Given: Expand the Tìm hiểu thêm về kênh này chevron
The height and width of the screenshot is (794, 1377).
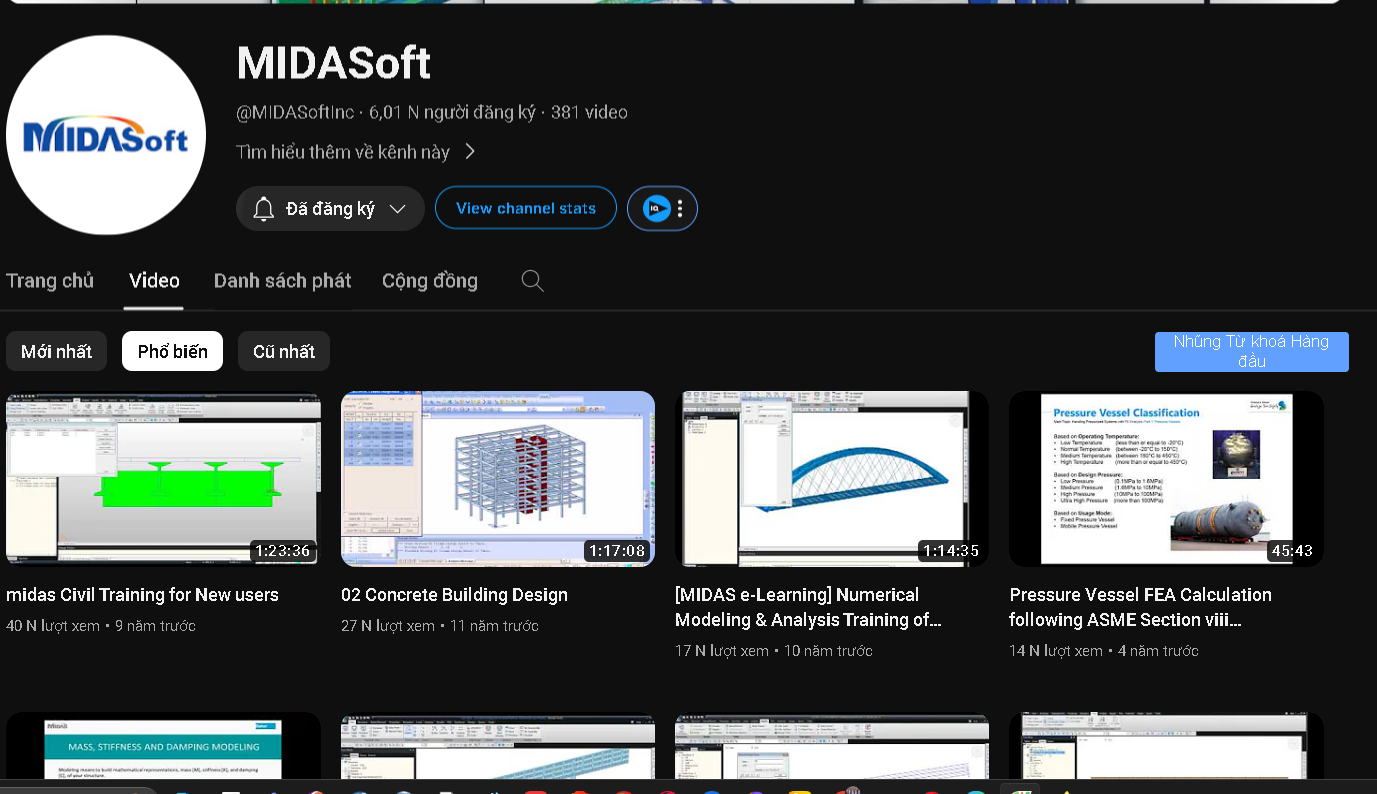Looking at the screenshot, I should click(x=470, y=152).
